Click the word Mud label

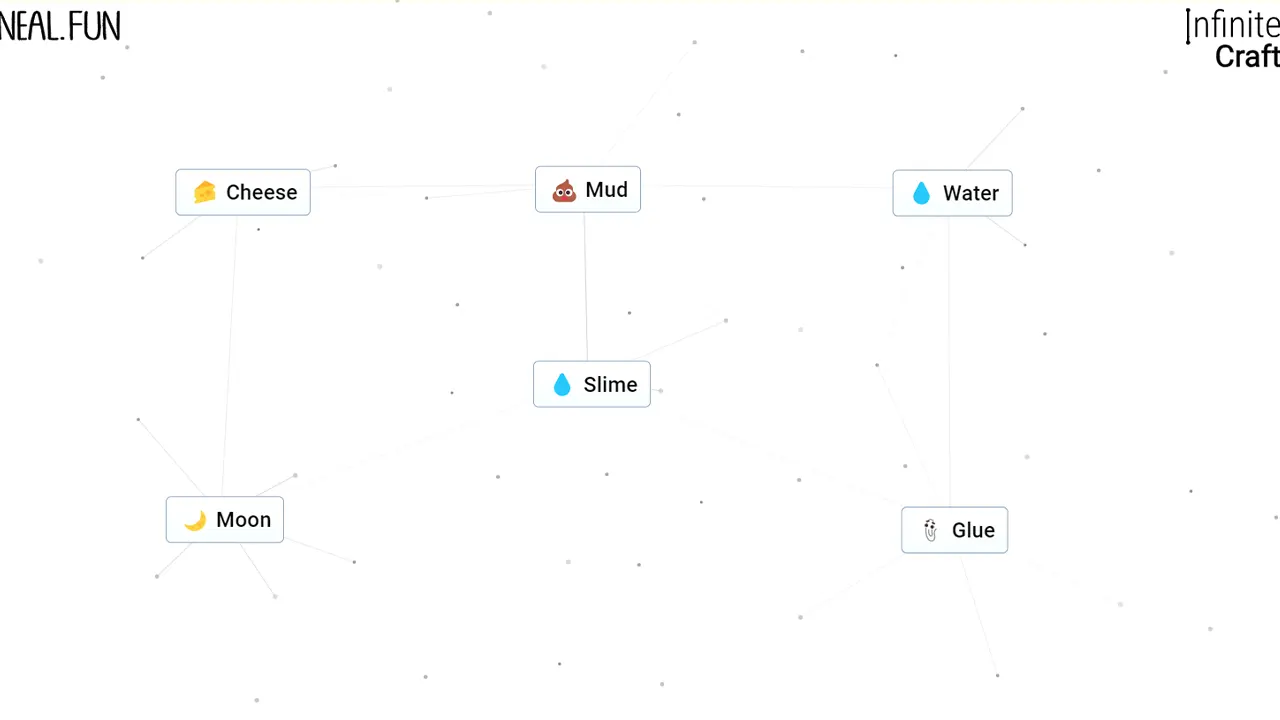click(607, 190)
